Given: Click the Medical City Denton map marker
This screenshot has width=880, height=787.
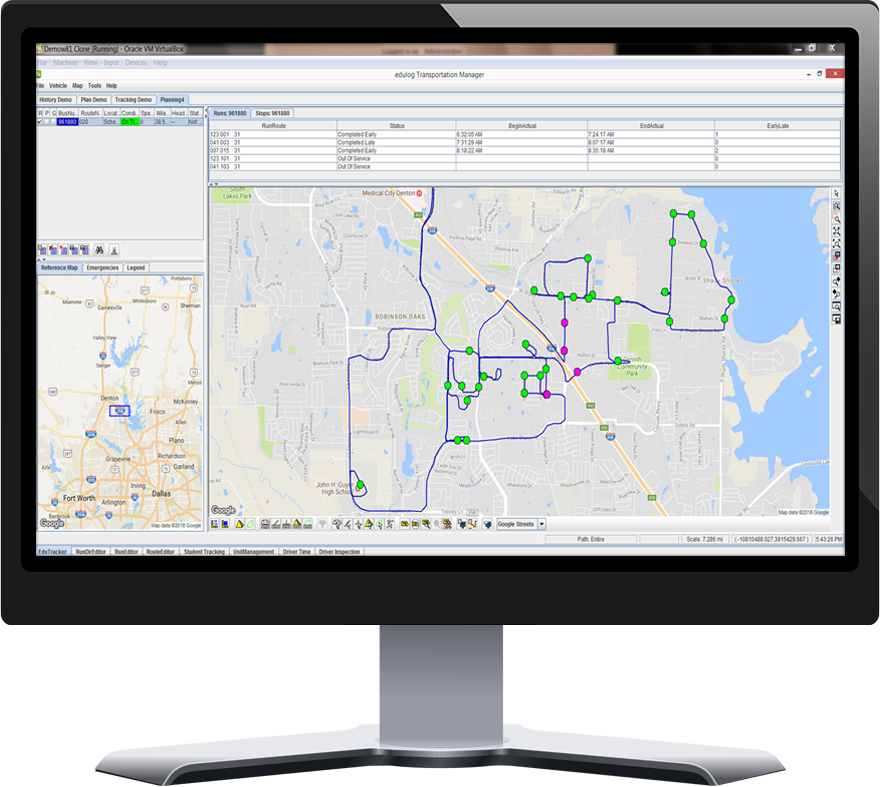Looking at the screenshot, I should [x=419, y=193].
